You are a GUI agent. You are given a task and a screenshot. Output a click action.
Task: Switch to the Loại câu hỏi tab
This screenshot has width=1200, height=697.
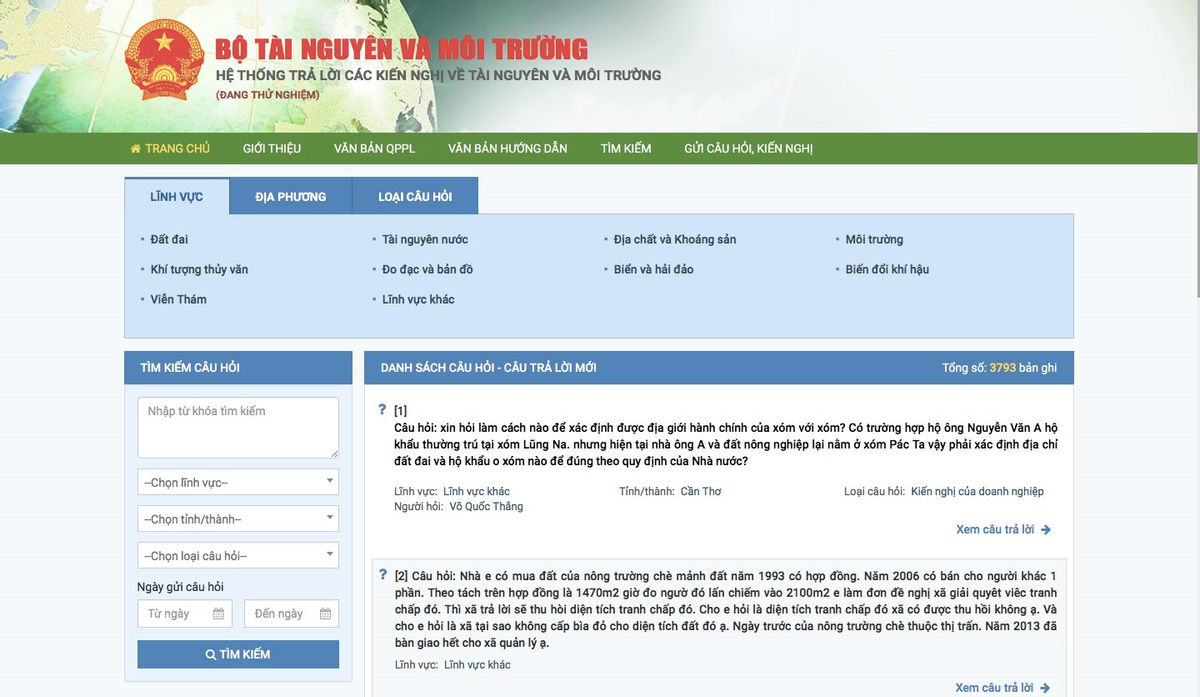415,197
